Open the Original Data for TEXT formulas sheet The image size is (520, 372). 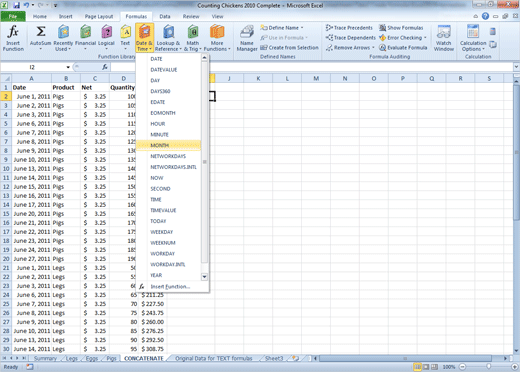click(214, 358)
